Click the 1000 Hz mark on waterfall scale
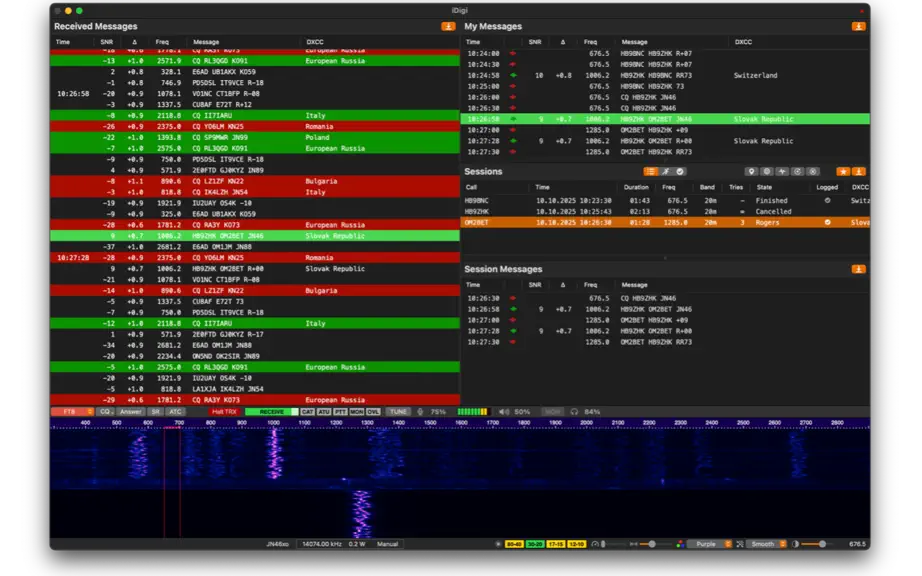The width and height of the screenshot is (922, 576). click(273, 423)
